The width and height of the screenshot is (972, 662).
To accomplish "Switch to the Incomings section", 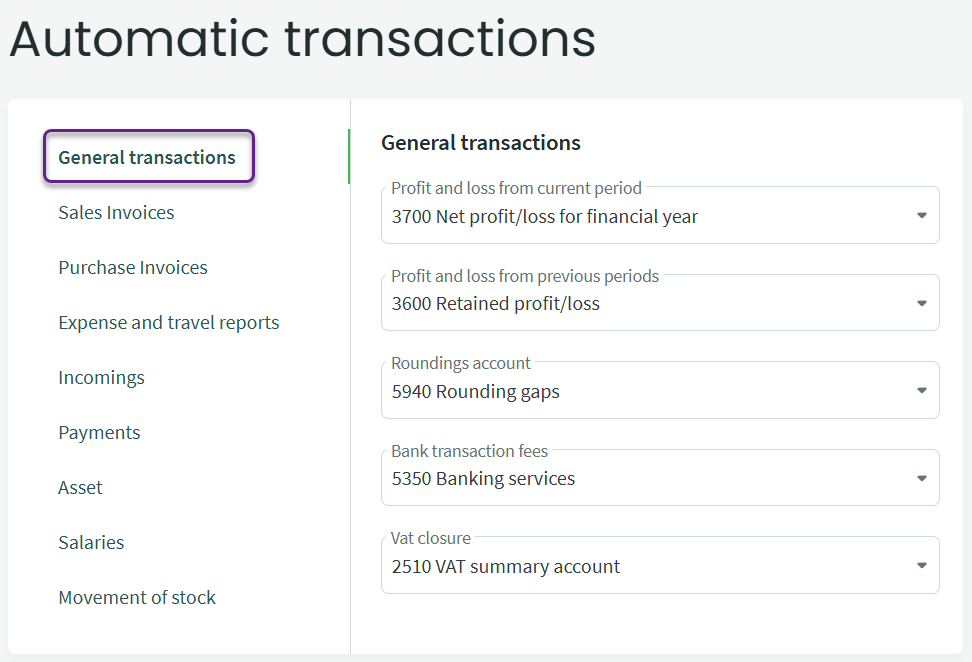I will coord(101,377).
